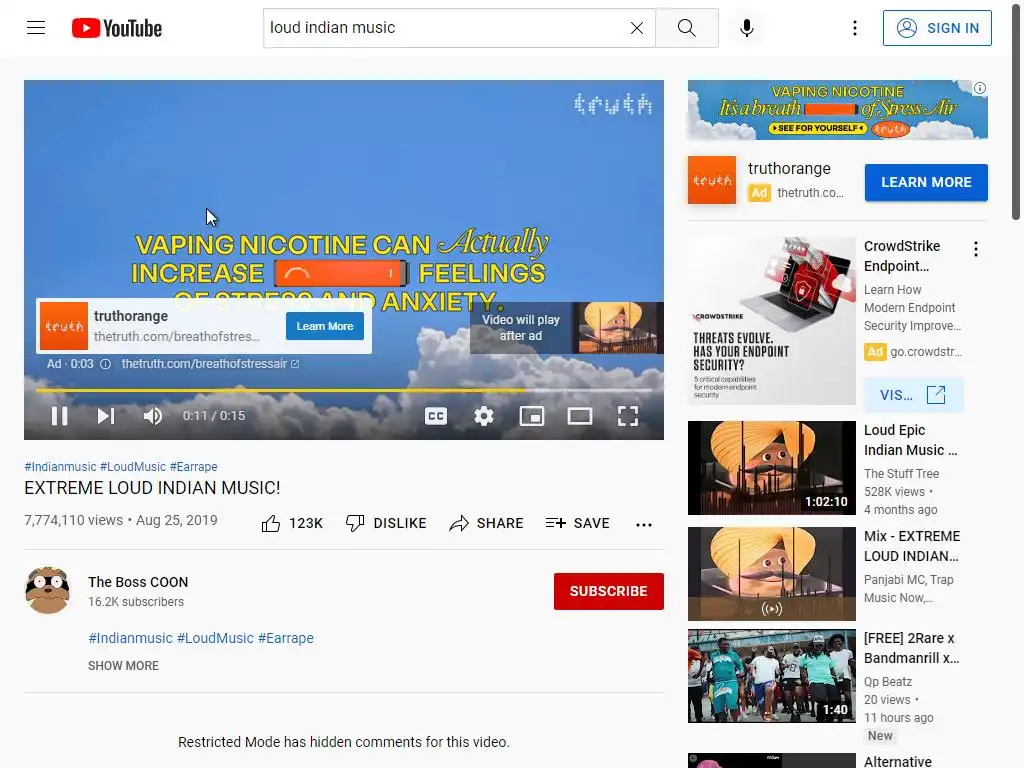Click the DISLIKE thumbs down button
The height and width of the screenshot is (768, 1024).
[x=386, y=523]
